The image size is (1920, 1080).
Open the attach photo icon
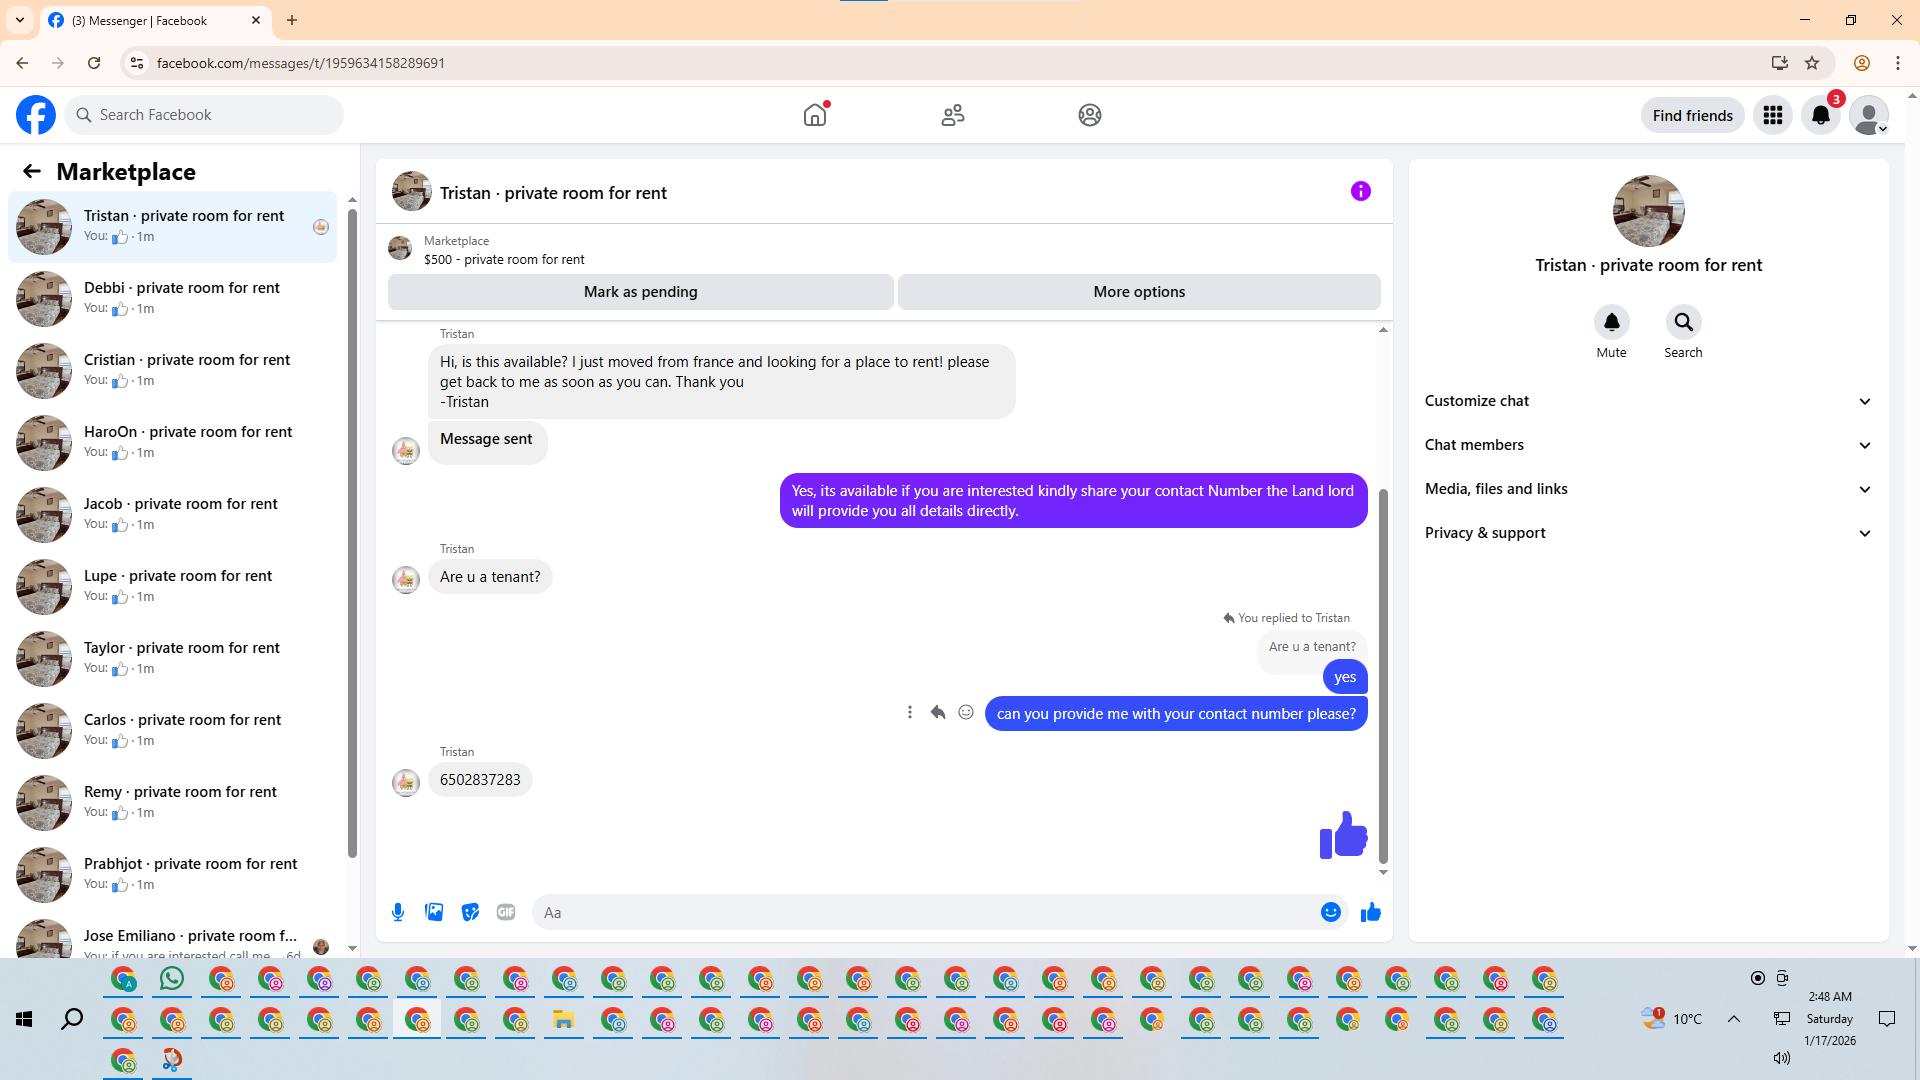click(x=434, y=912)
